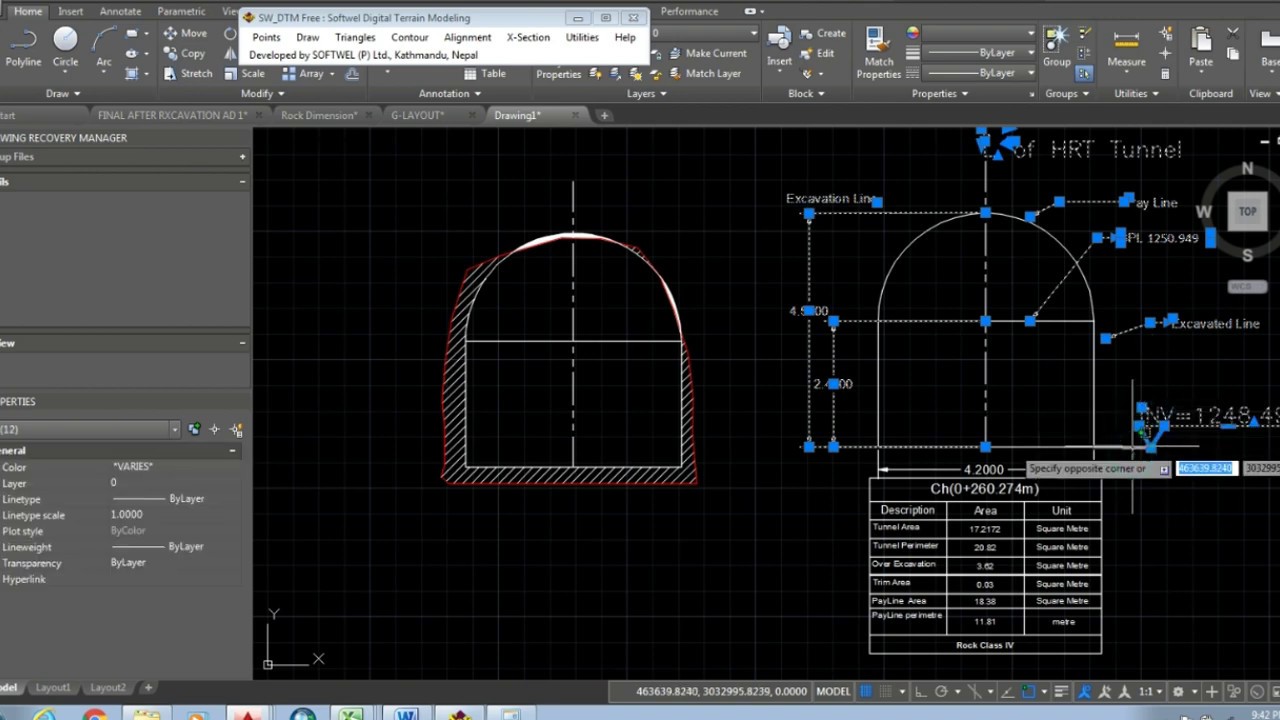Click the Table tool in Annotation
This screenshot has width=1280, height=720.
(484, 73)
